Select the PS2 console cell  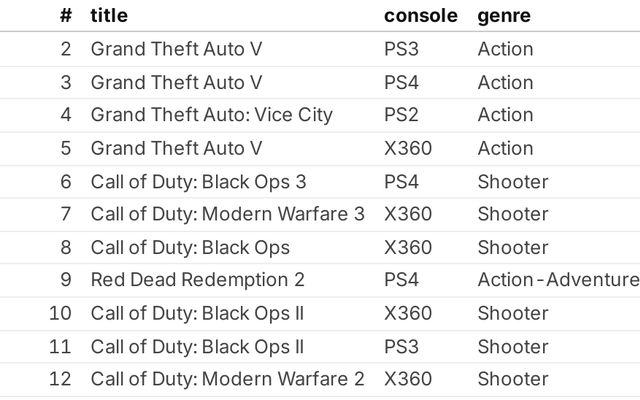tap(403, 115)
